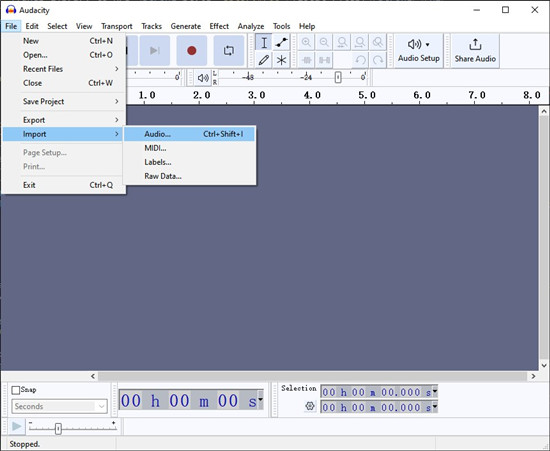Choose New from File menu
The image size is (550, 451).
pyautogui.click(x=63, y=41)
